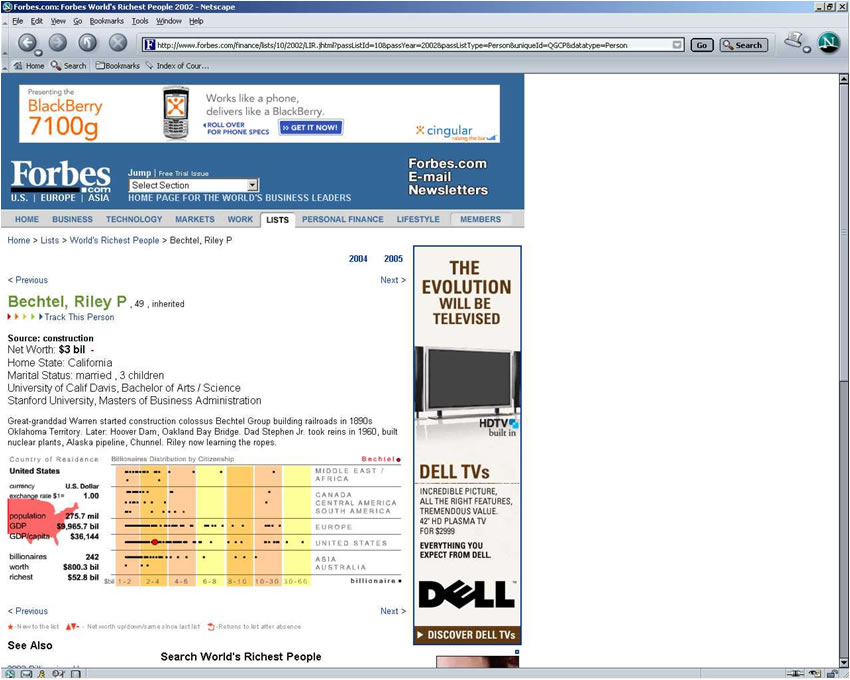Click the red dot on United States chart row
Image resolution: width=850 pixels, height=680 pixels.
coord(154,542)
